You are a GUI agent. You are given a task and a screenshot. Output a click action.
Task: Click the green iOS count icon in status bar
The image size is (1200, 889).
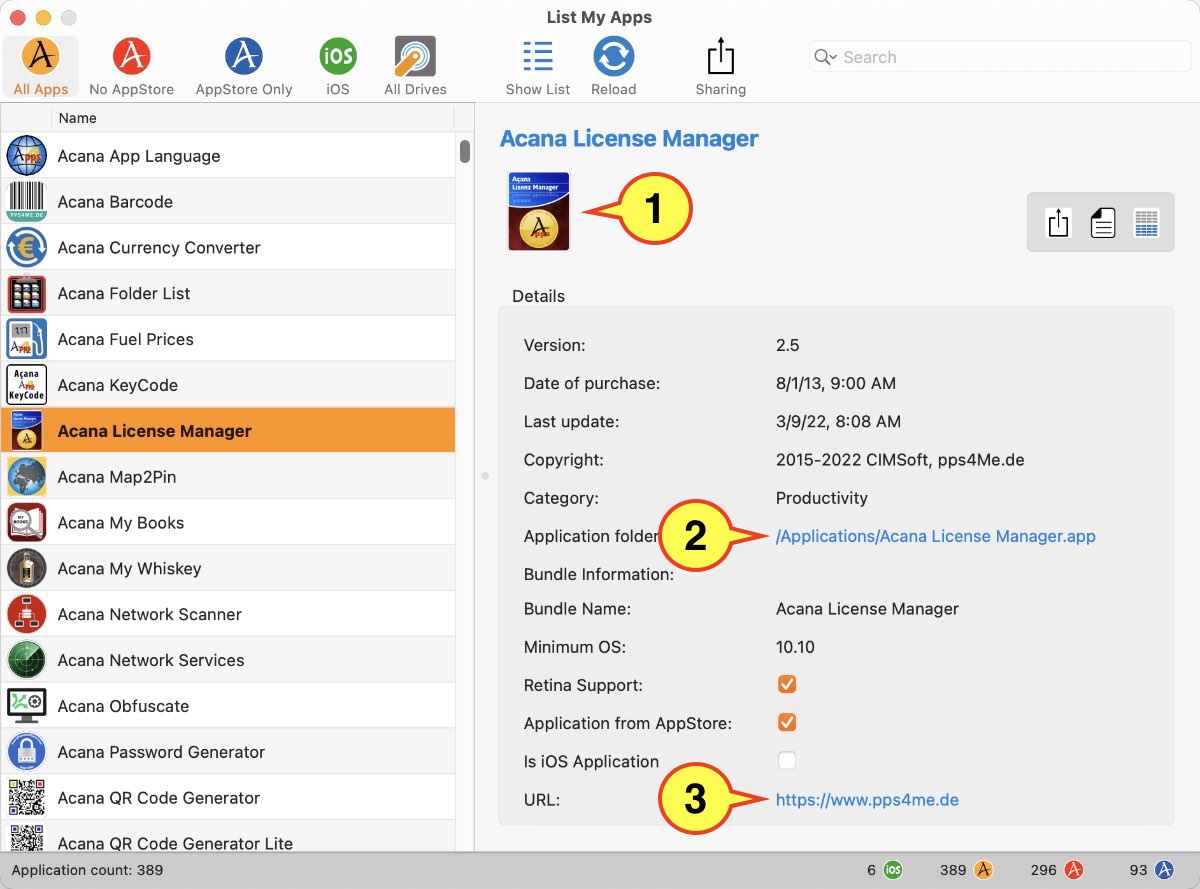click(893, 870)
